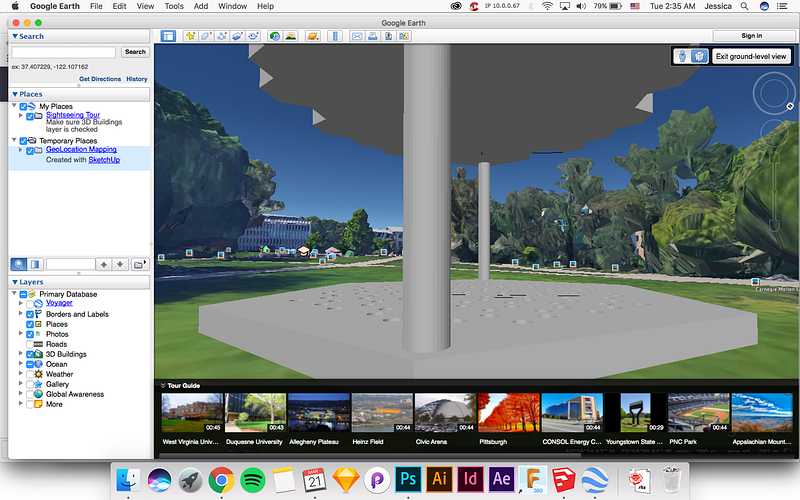Screen dimensions: 800x500
Task: Click the print icon in toolbar
Action: pyautogui.click(x=373, y=36)
